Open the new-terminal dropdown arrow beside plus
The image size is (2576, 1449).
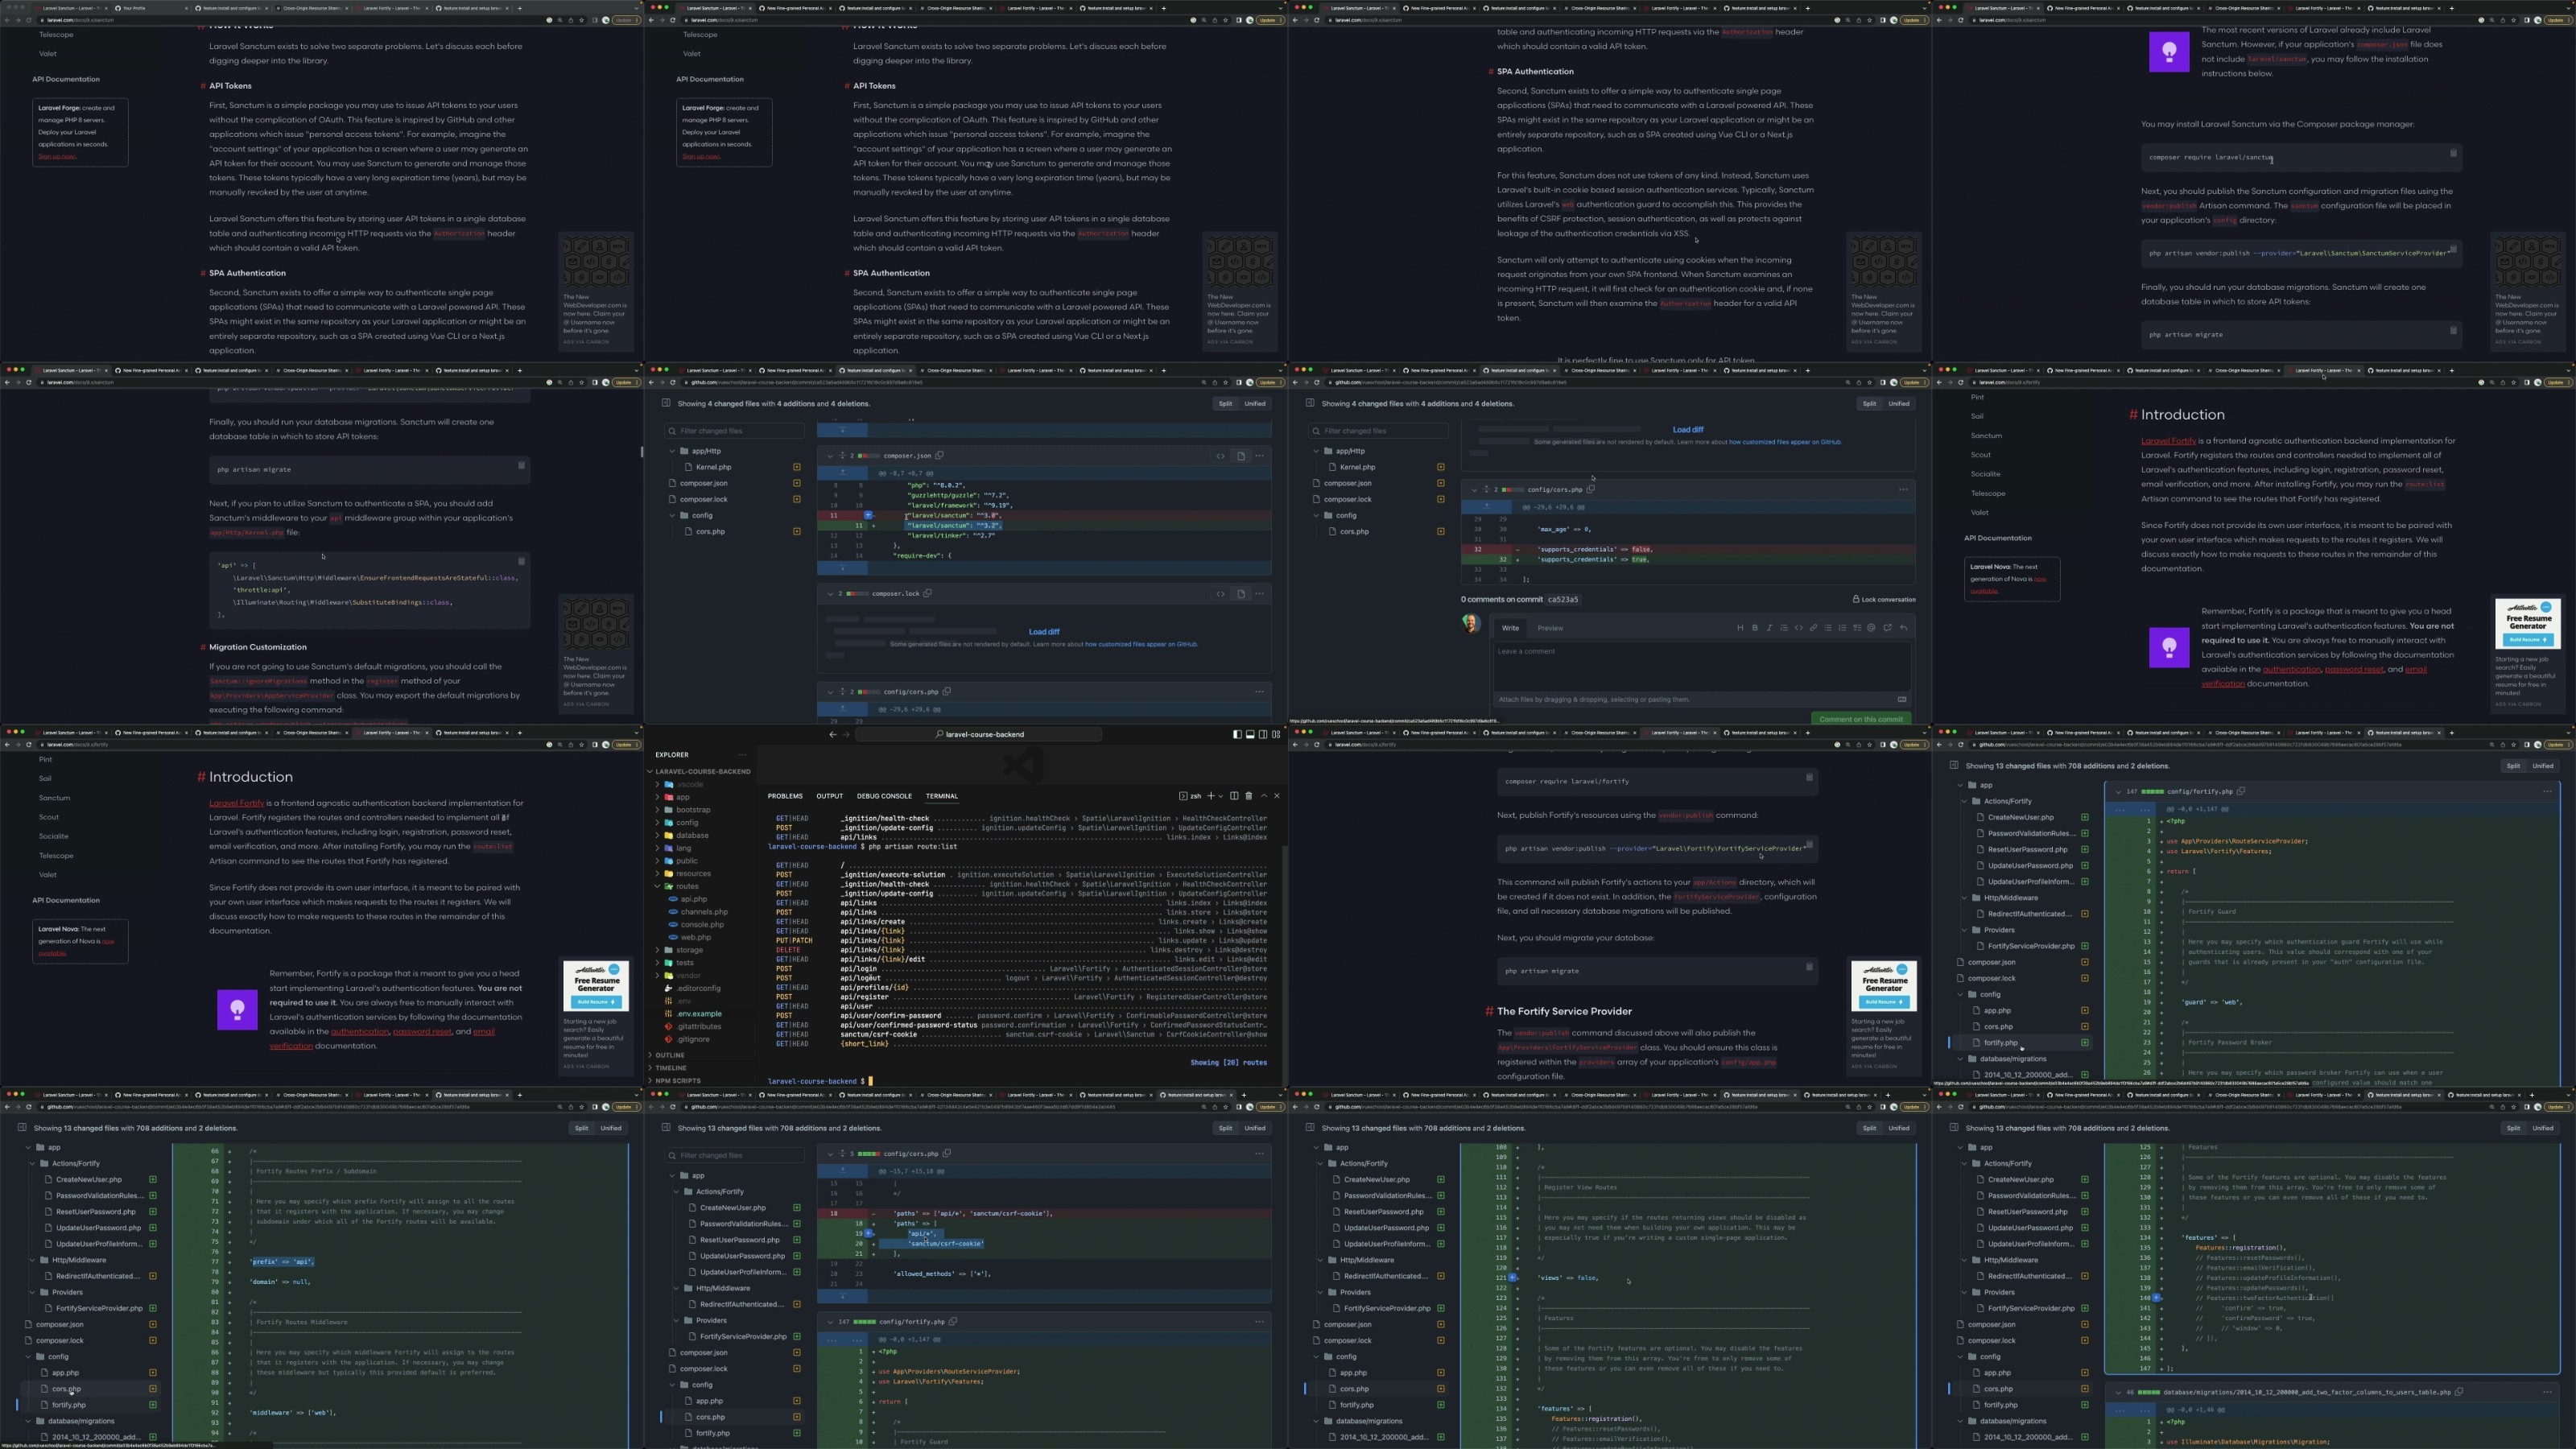point(1221,797)
